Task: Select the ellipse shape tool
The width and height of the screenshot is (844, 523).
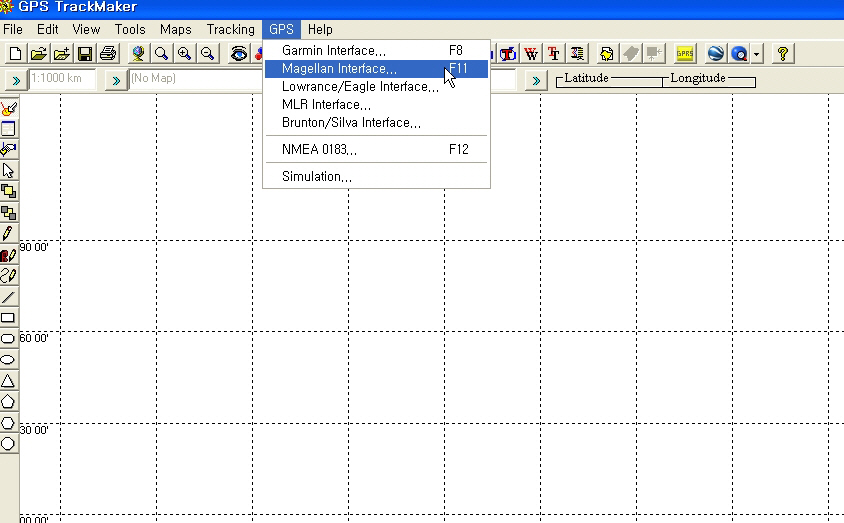Action: [x=9, y=359]
